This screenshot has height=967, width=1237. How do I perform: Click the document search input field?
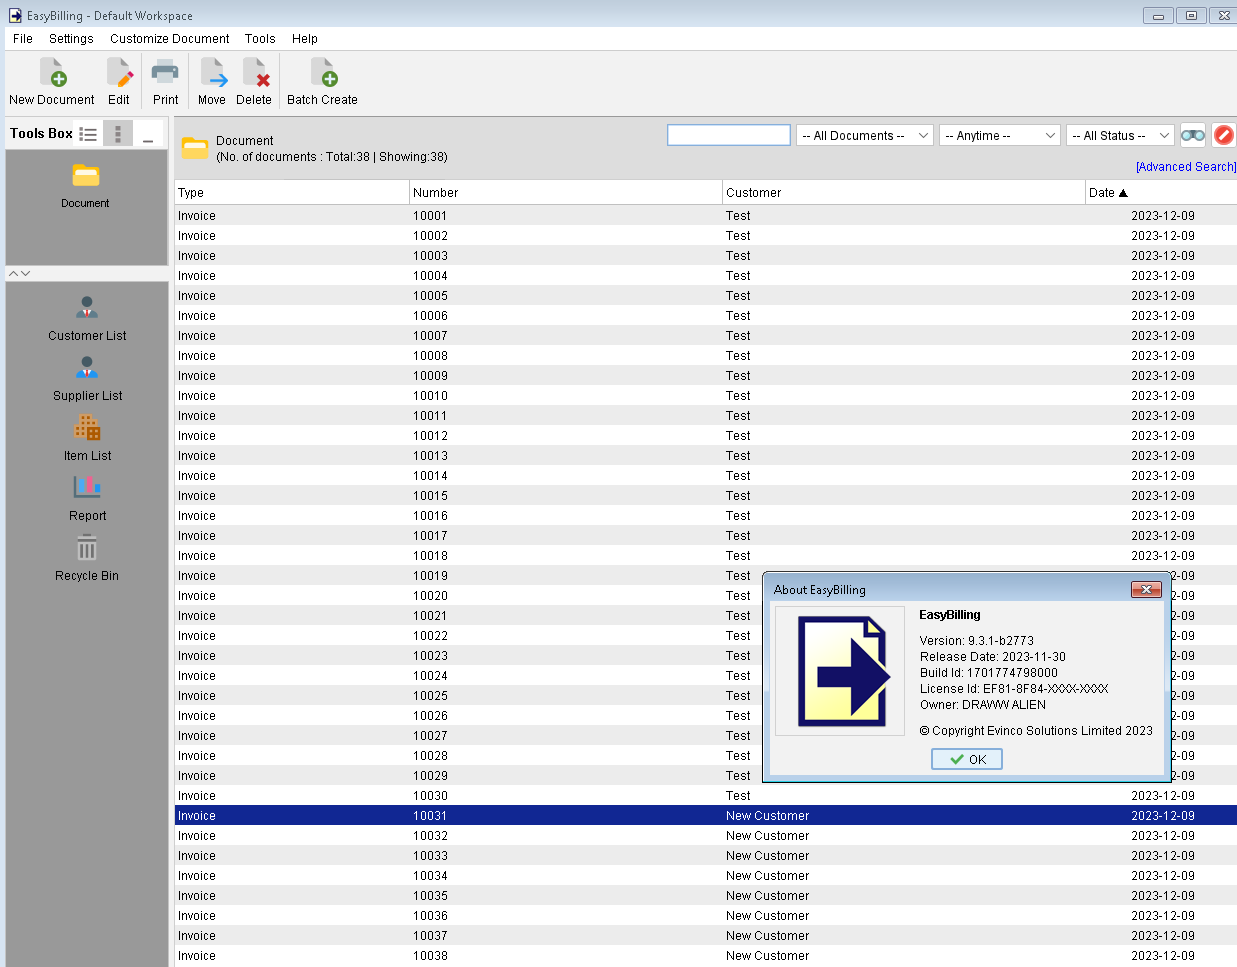(729, 135)
